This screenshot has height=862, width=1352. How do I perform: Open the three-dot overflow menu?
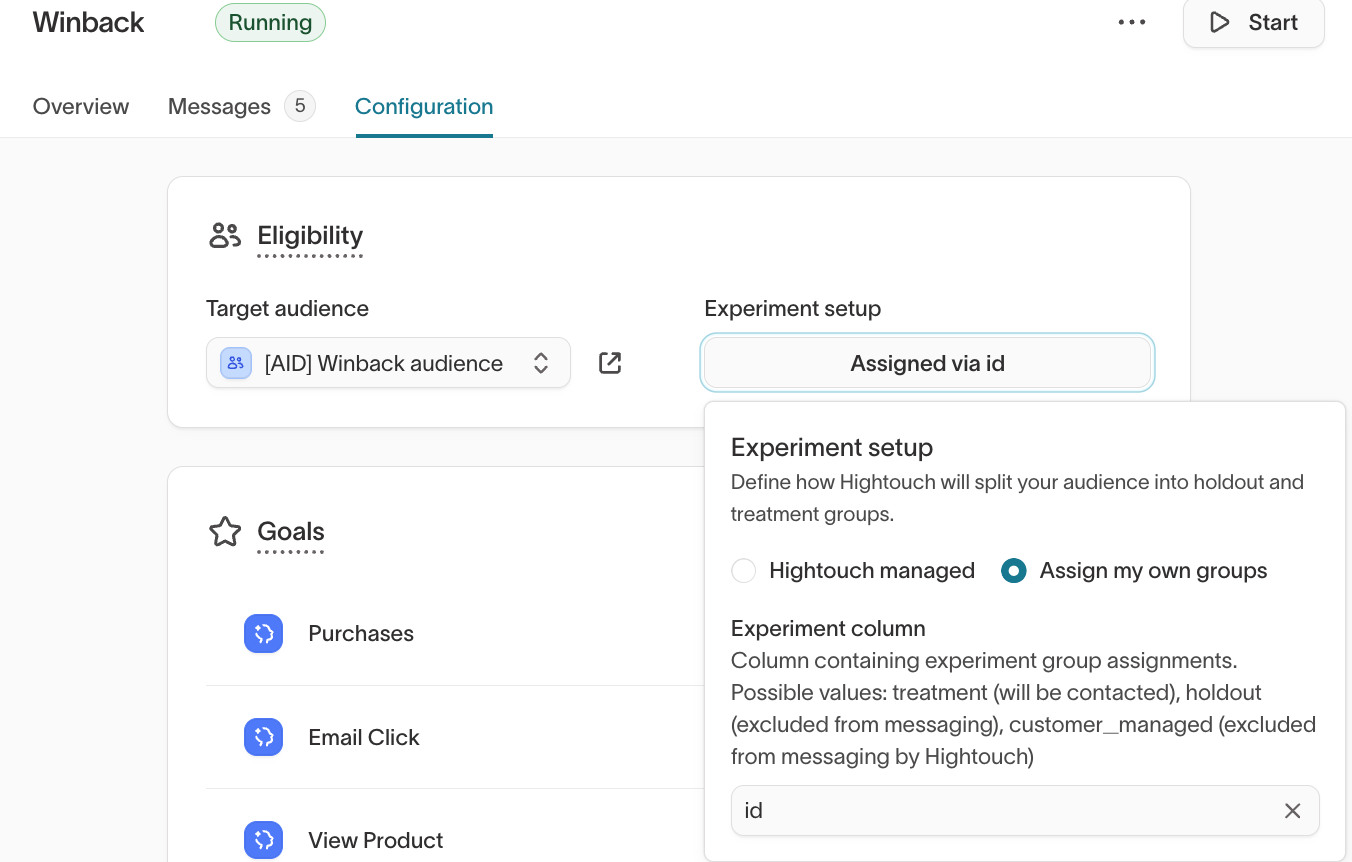click(1132, 22)
